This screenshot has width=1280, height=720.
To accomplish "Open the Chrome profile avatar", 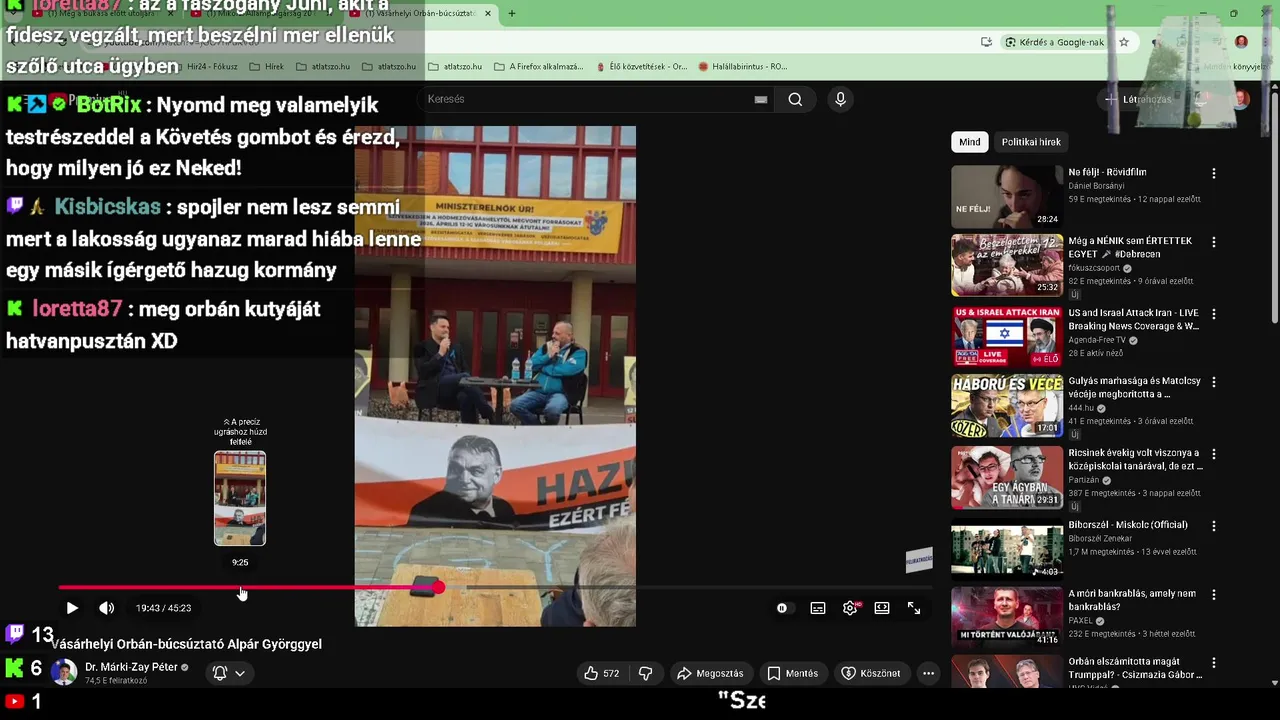I will pos(1241,42).
